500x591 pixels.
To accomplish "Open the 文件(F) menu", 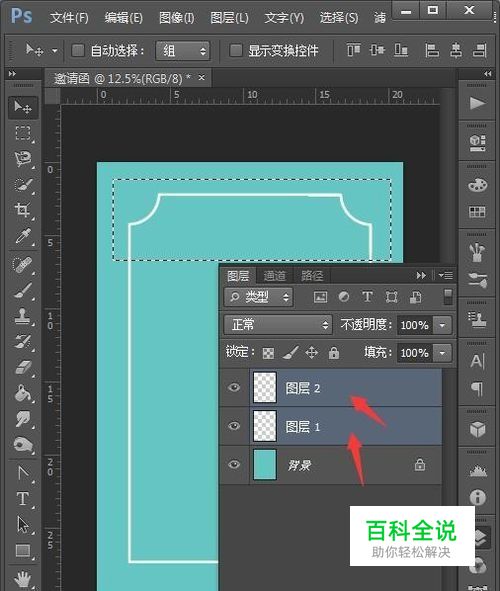I will (x=69, y=18).
